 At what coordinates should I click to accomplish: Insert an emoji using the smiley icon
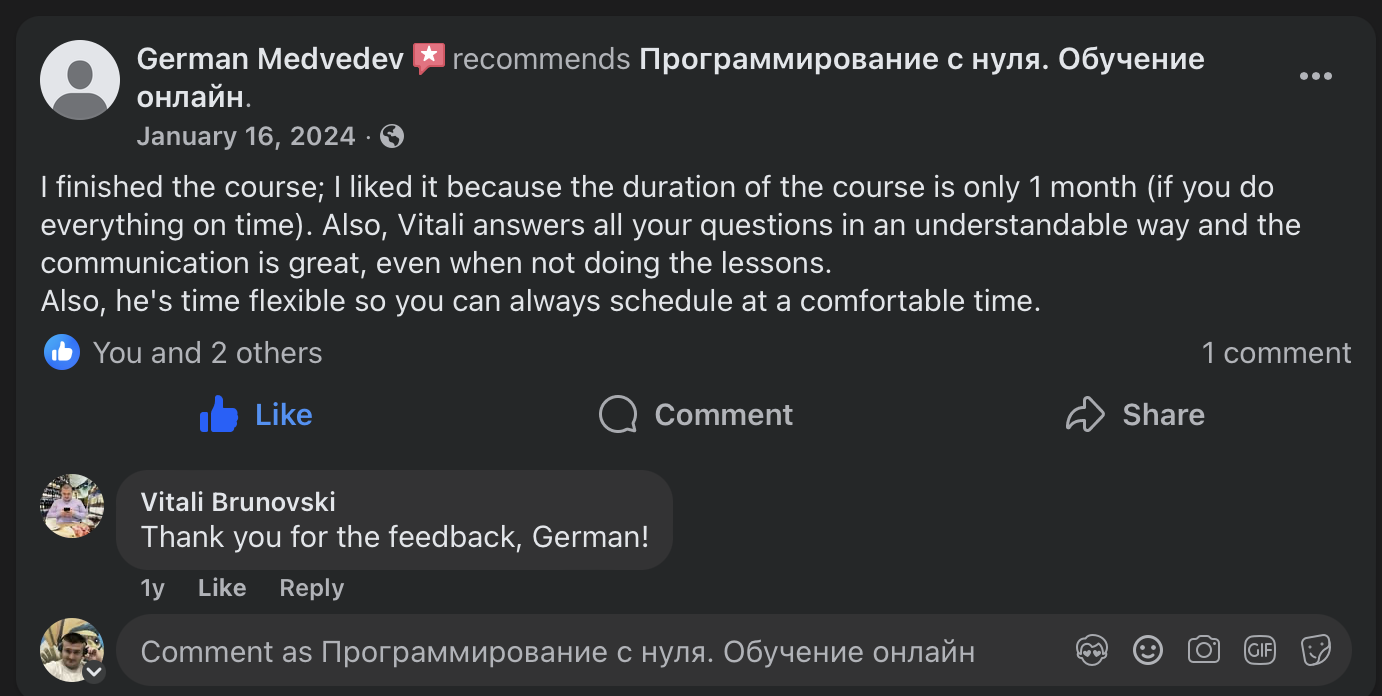[1147, 650]
